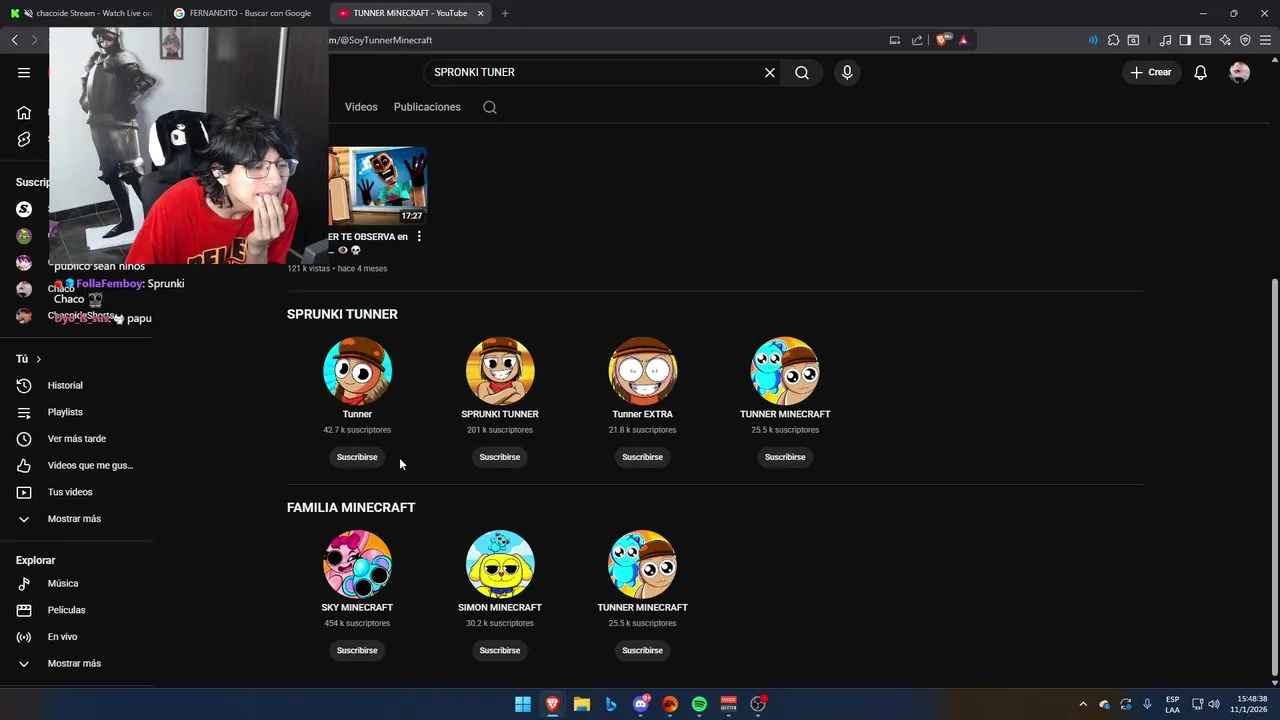Open SKY MINECRAFT channel name link

[x=357, y=607]
